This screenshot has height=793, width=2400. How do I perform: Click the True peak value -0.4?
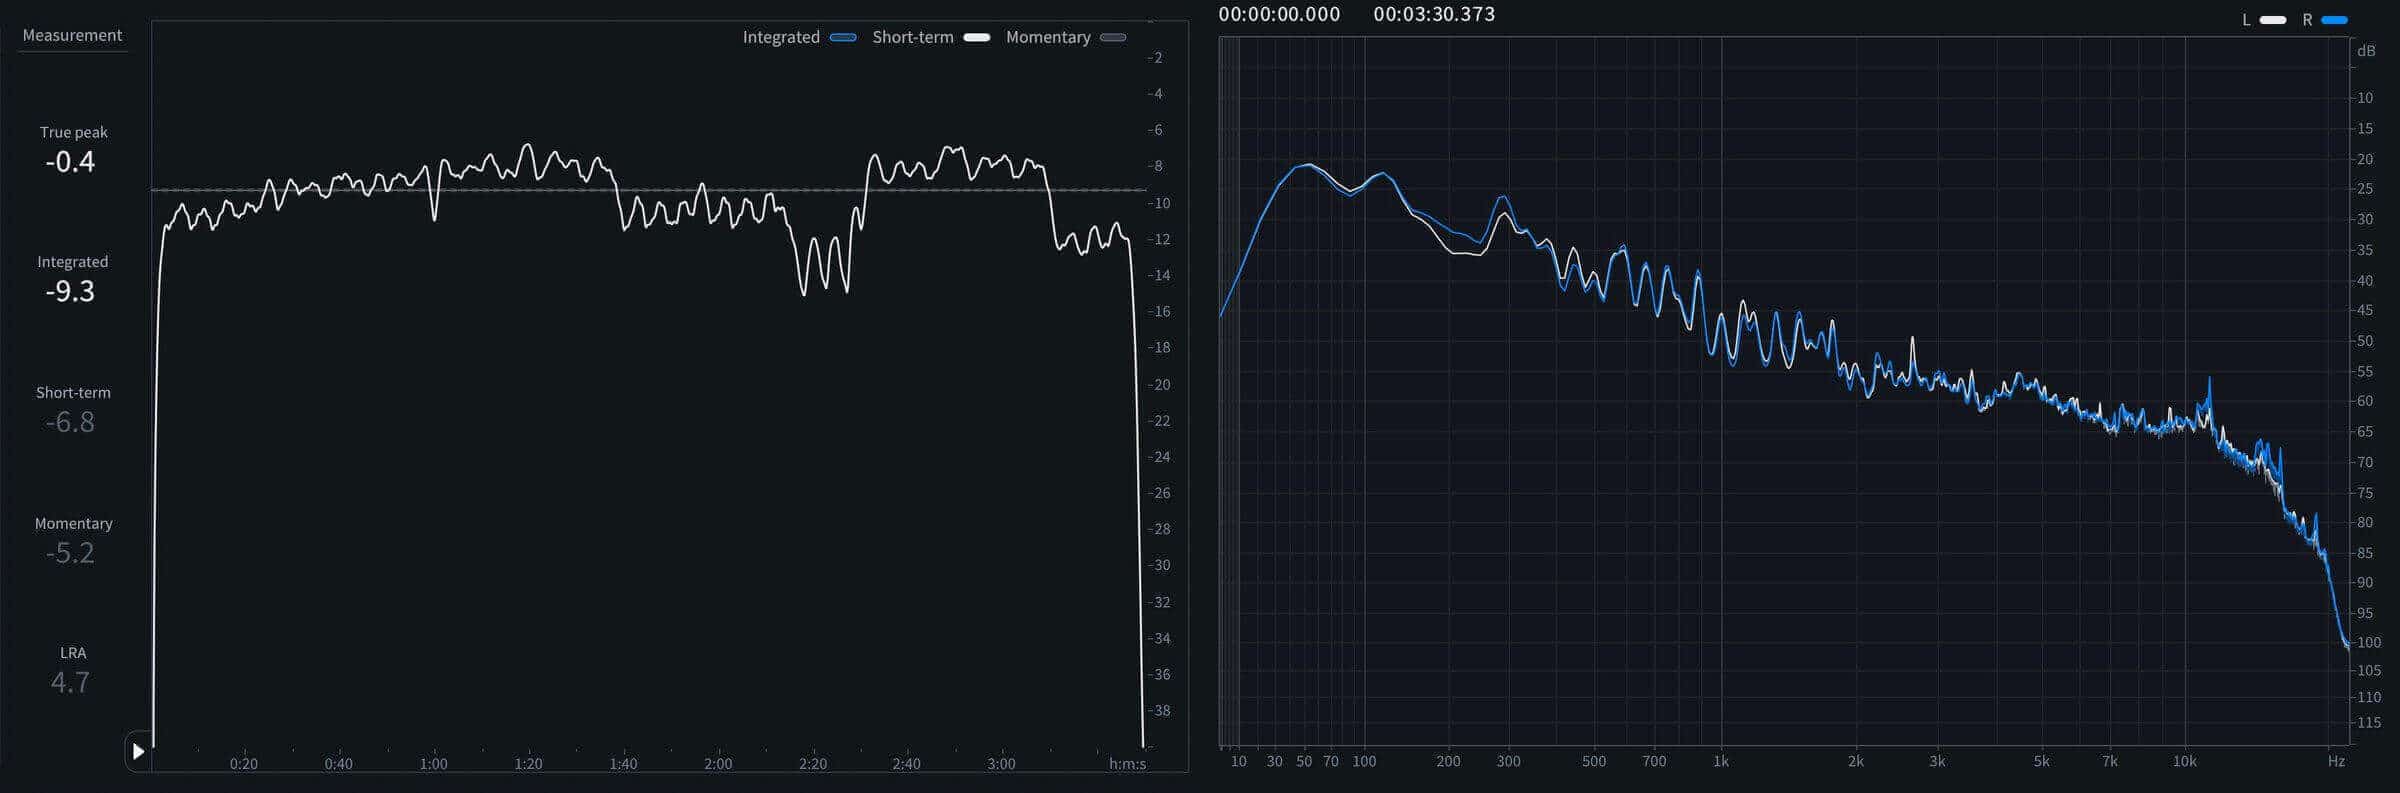click(x=70, y=162)
